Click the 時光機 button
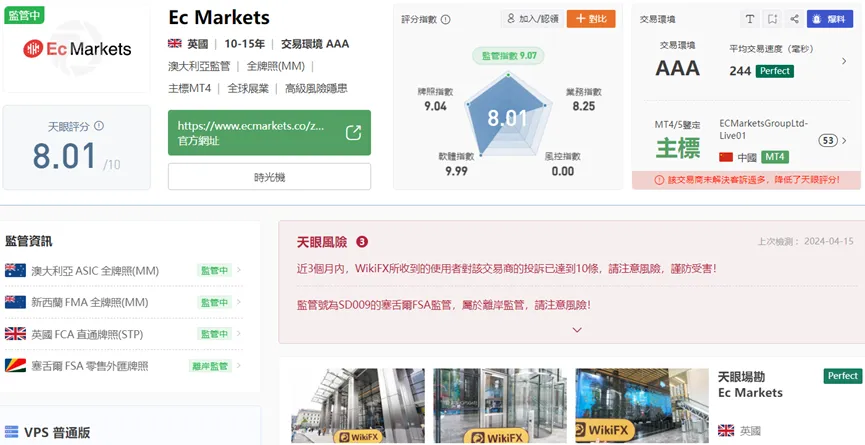This screenshot has height=445, width=865. coord(269,177)
